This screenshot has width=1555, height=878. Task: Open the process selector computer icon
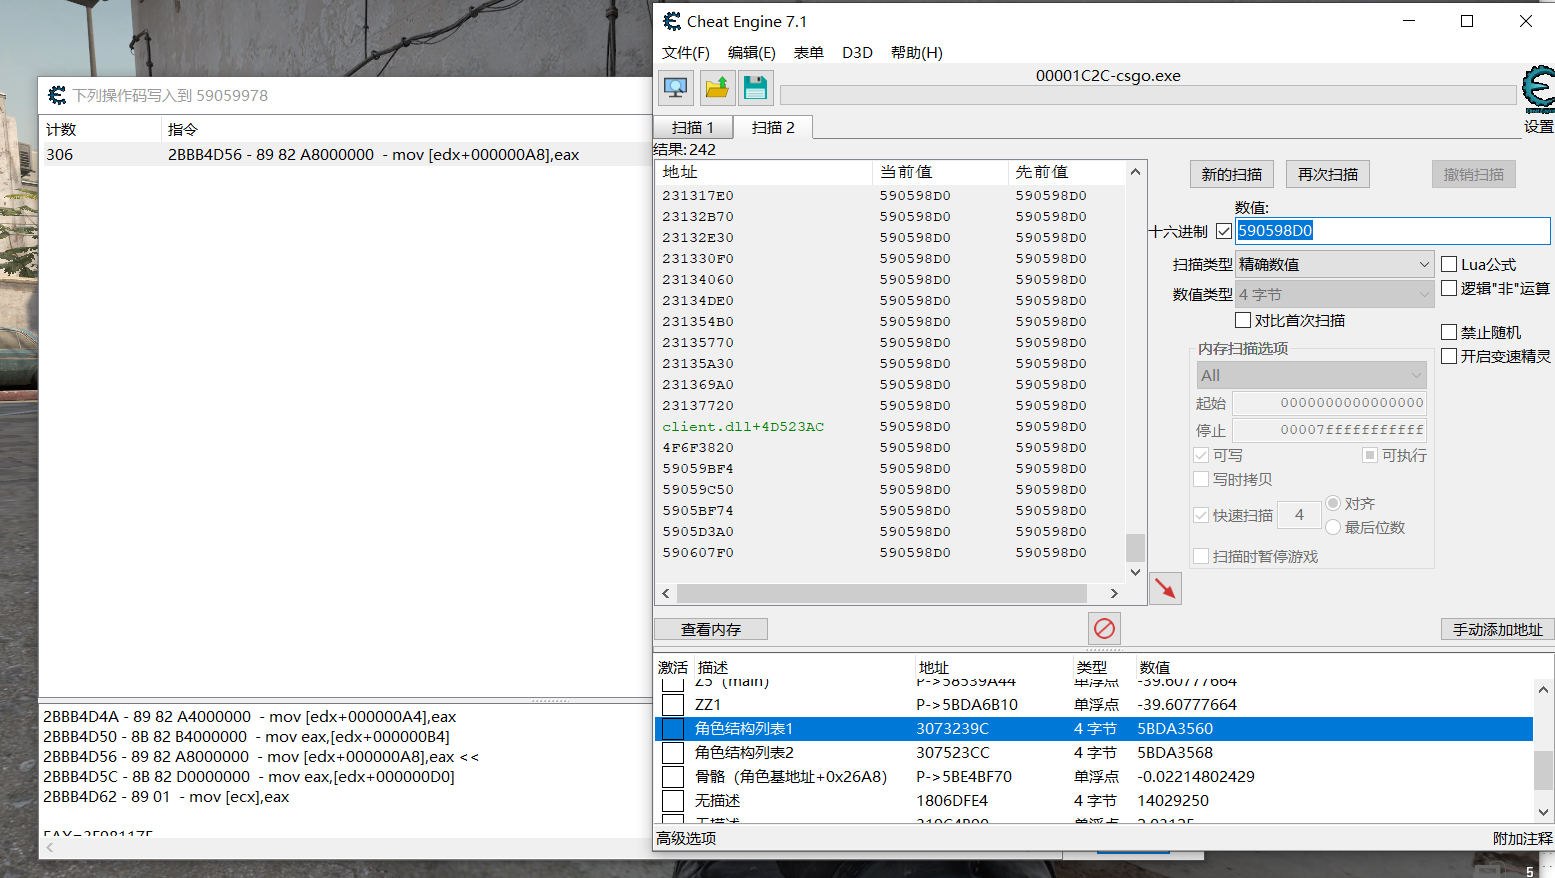click(x=676, y=88)
